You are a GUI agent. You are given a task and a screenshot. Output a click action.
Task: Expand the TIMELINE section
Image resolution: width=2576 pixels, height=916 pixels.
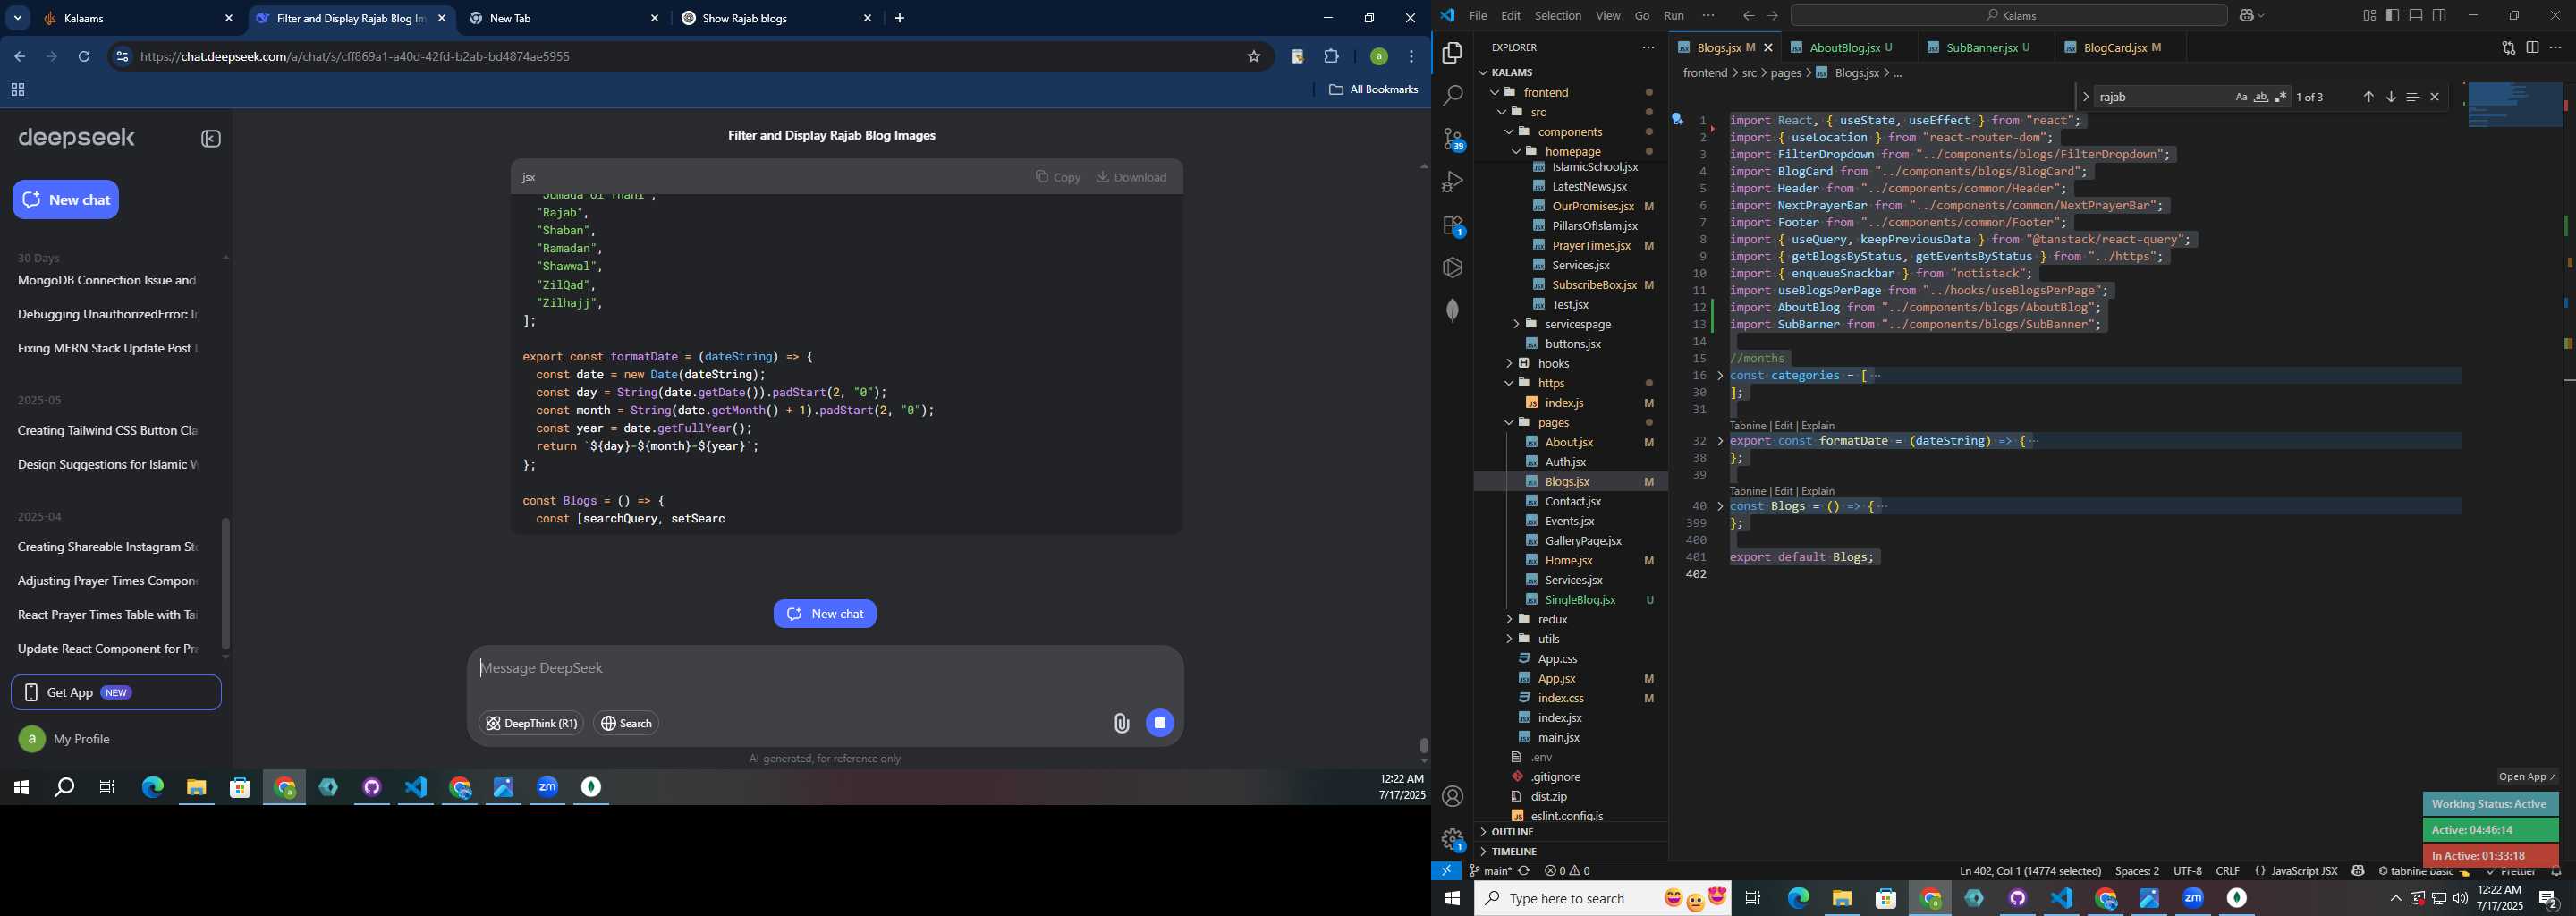pyautogui.click(x=1514, y=852)
